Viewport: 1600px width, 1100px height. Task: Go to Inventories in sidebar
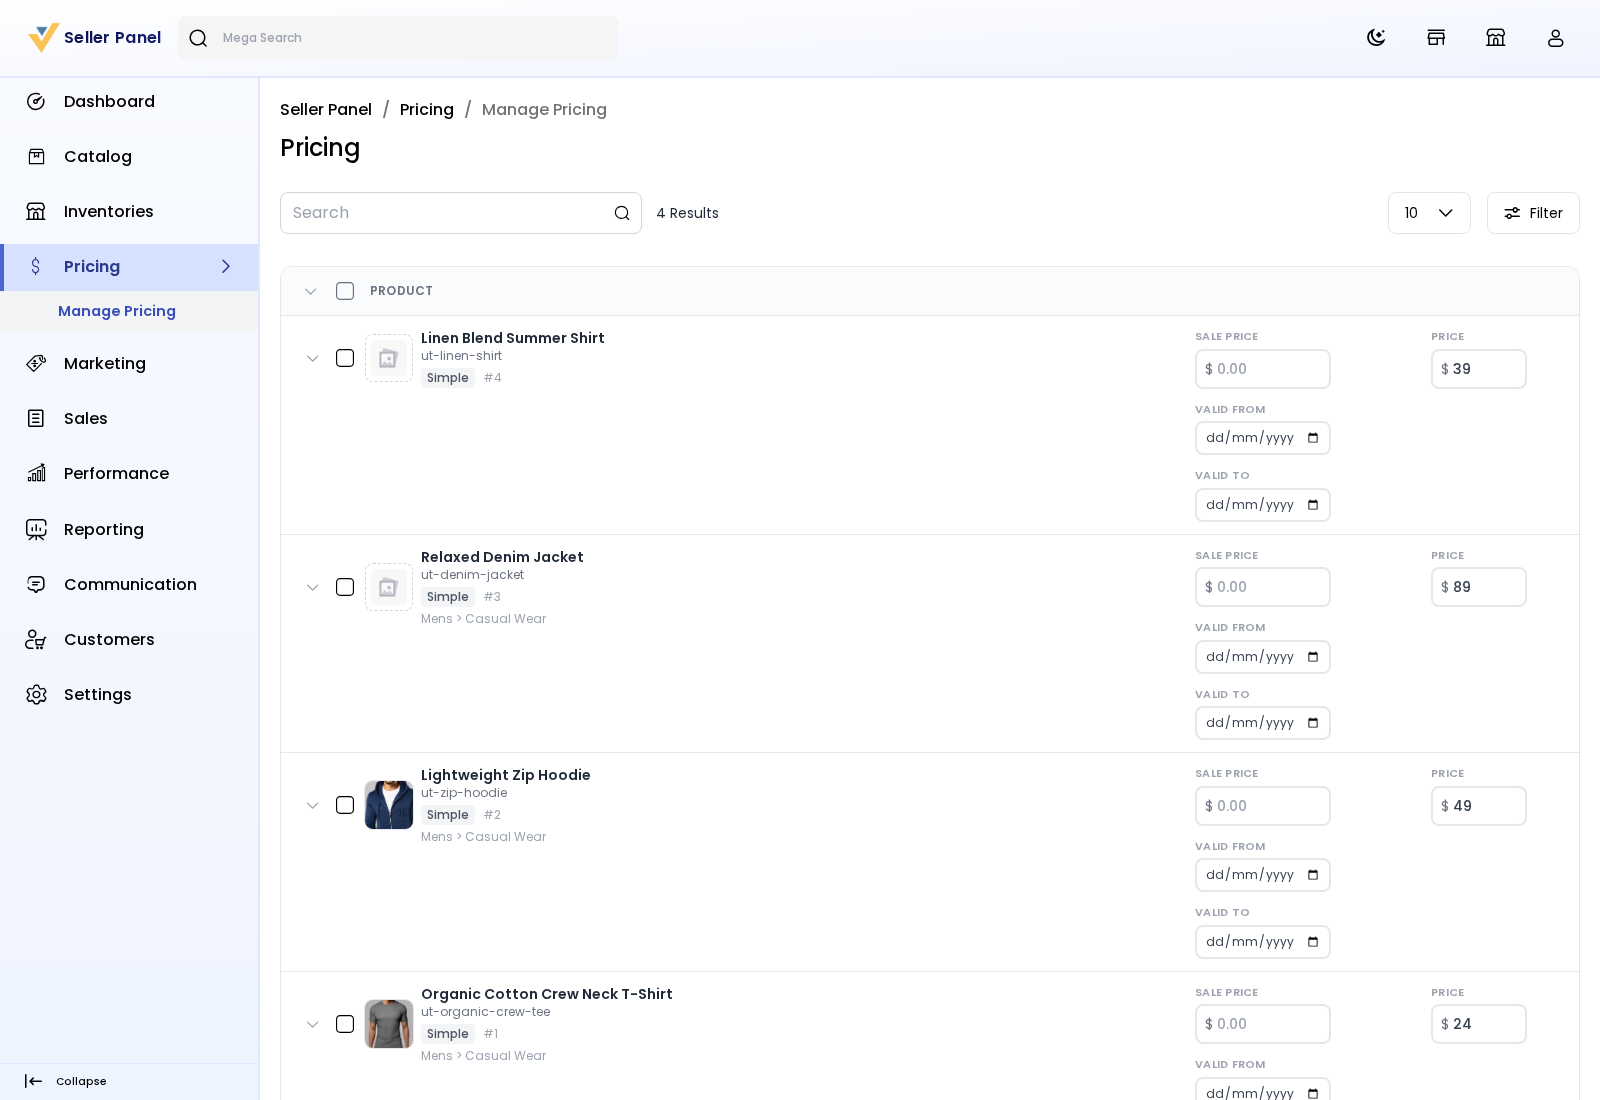click(129, 212)
